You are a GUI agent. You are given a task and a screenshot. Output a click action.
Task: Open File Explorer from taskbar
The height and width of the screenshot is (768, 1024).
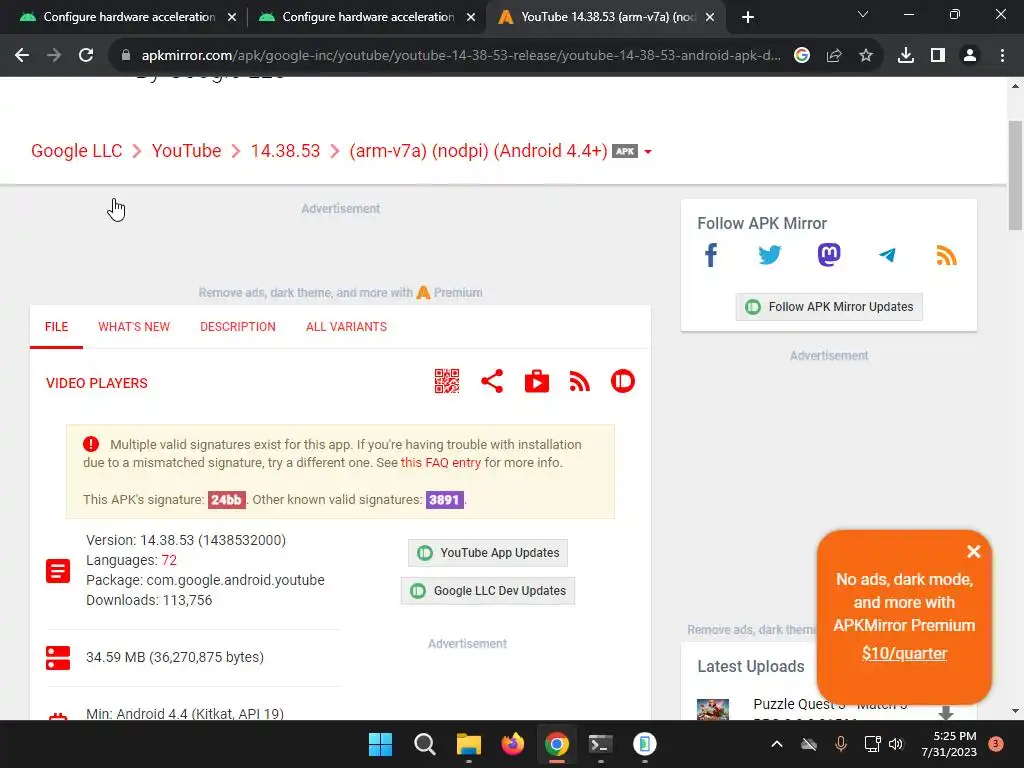pos(468,744)
